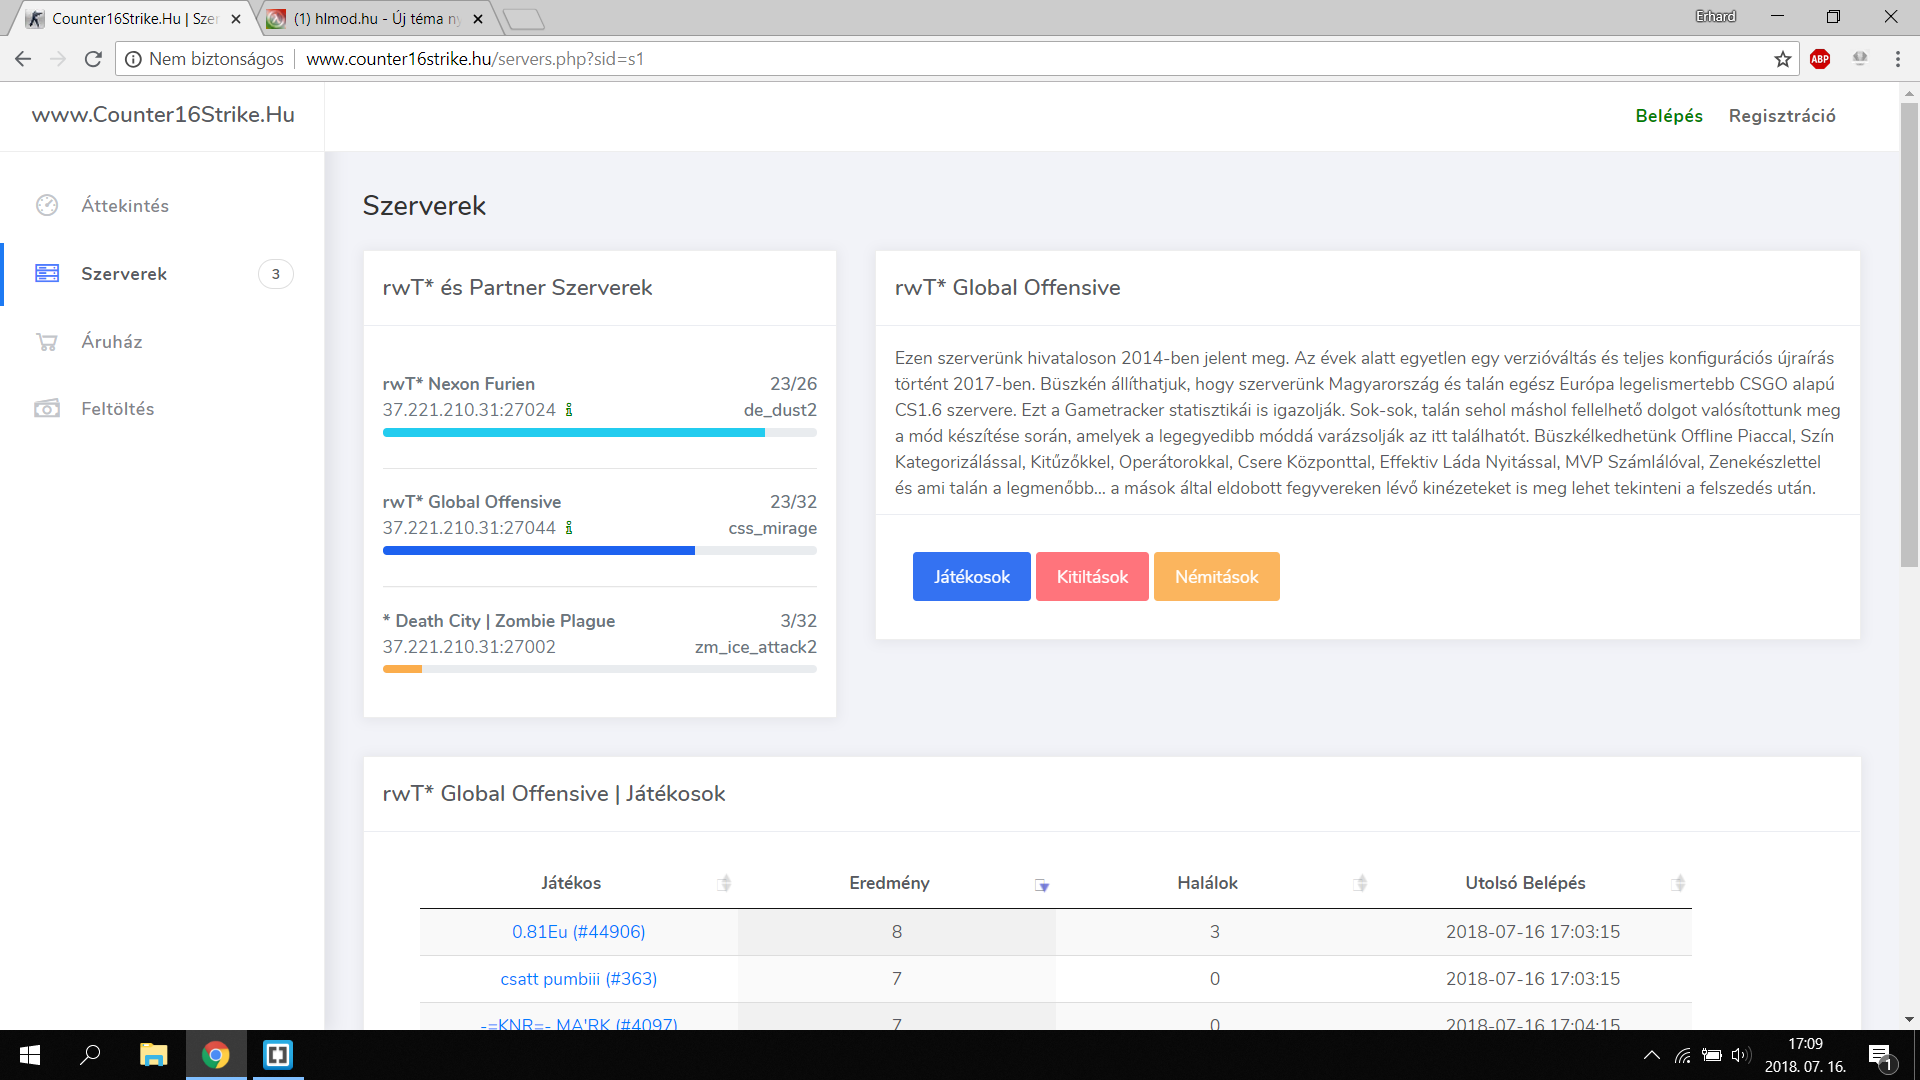Click the Áttekintés dashboard icon in sidebar

click(47, 205)
